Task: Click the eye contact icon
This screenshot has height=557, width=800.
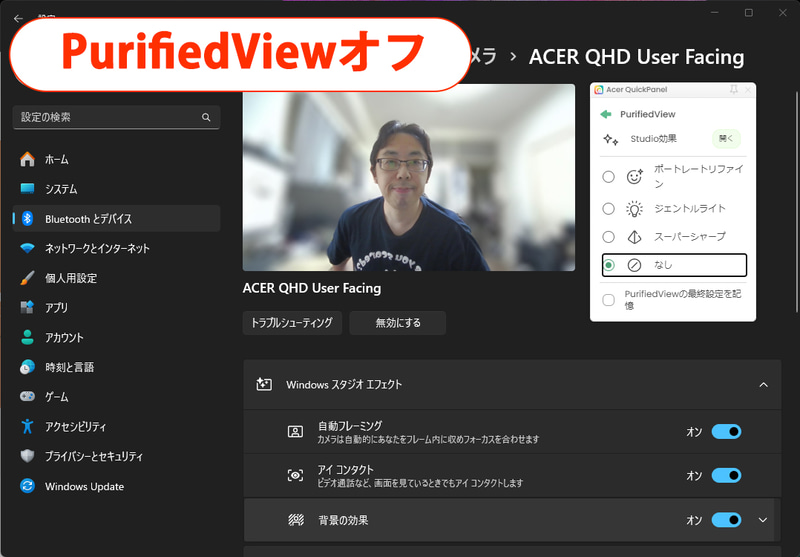Action: 295,476
